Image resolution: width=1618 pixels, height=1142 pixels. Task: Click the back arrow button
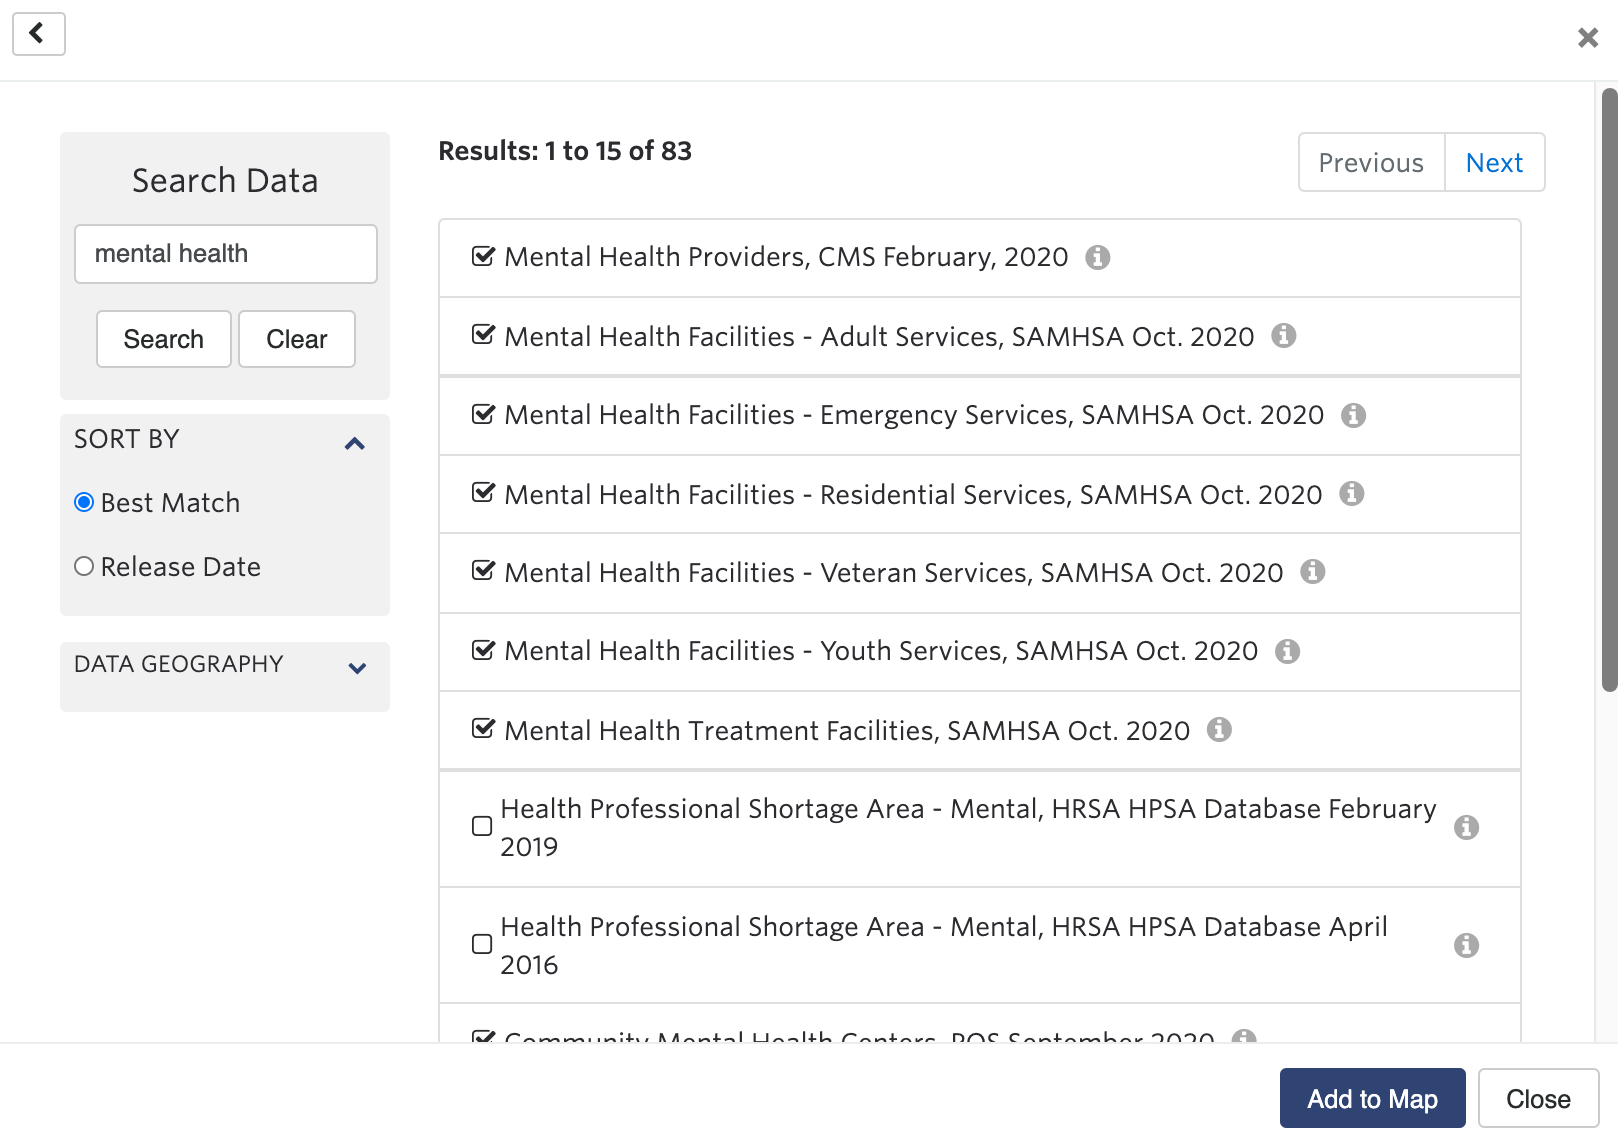(x=39, y=34)
